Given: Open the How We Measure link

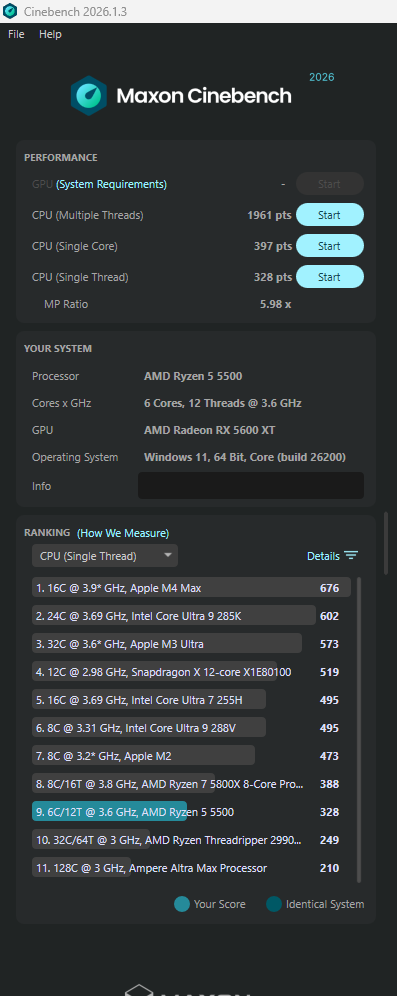Looking at the screenshot, I should pos(123,533).
